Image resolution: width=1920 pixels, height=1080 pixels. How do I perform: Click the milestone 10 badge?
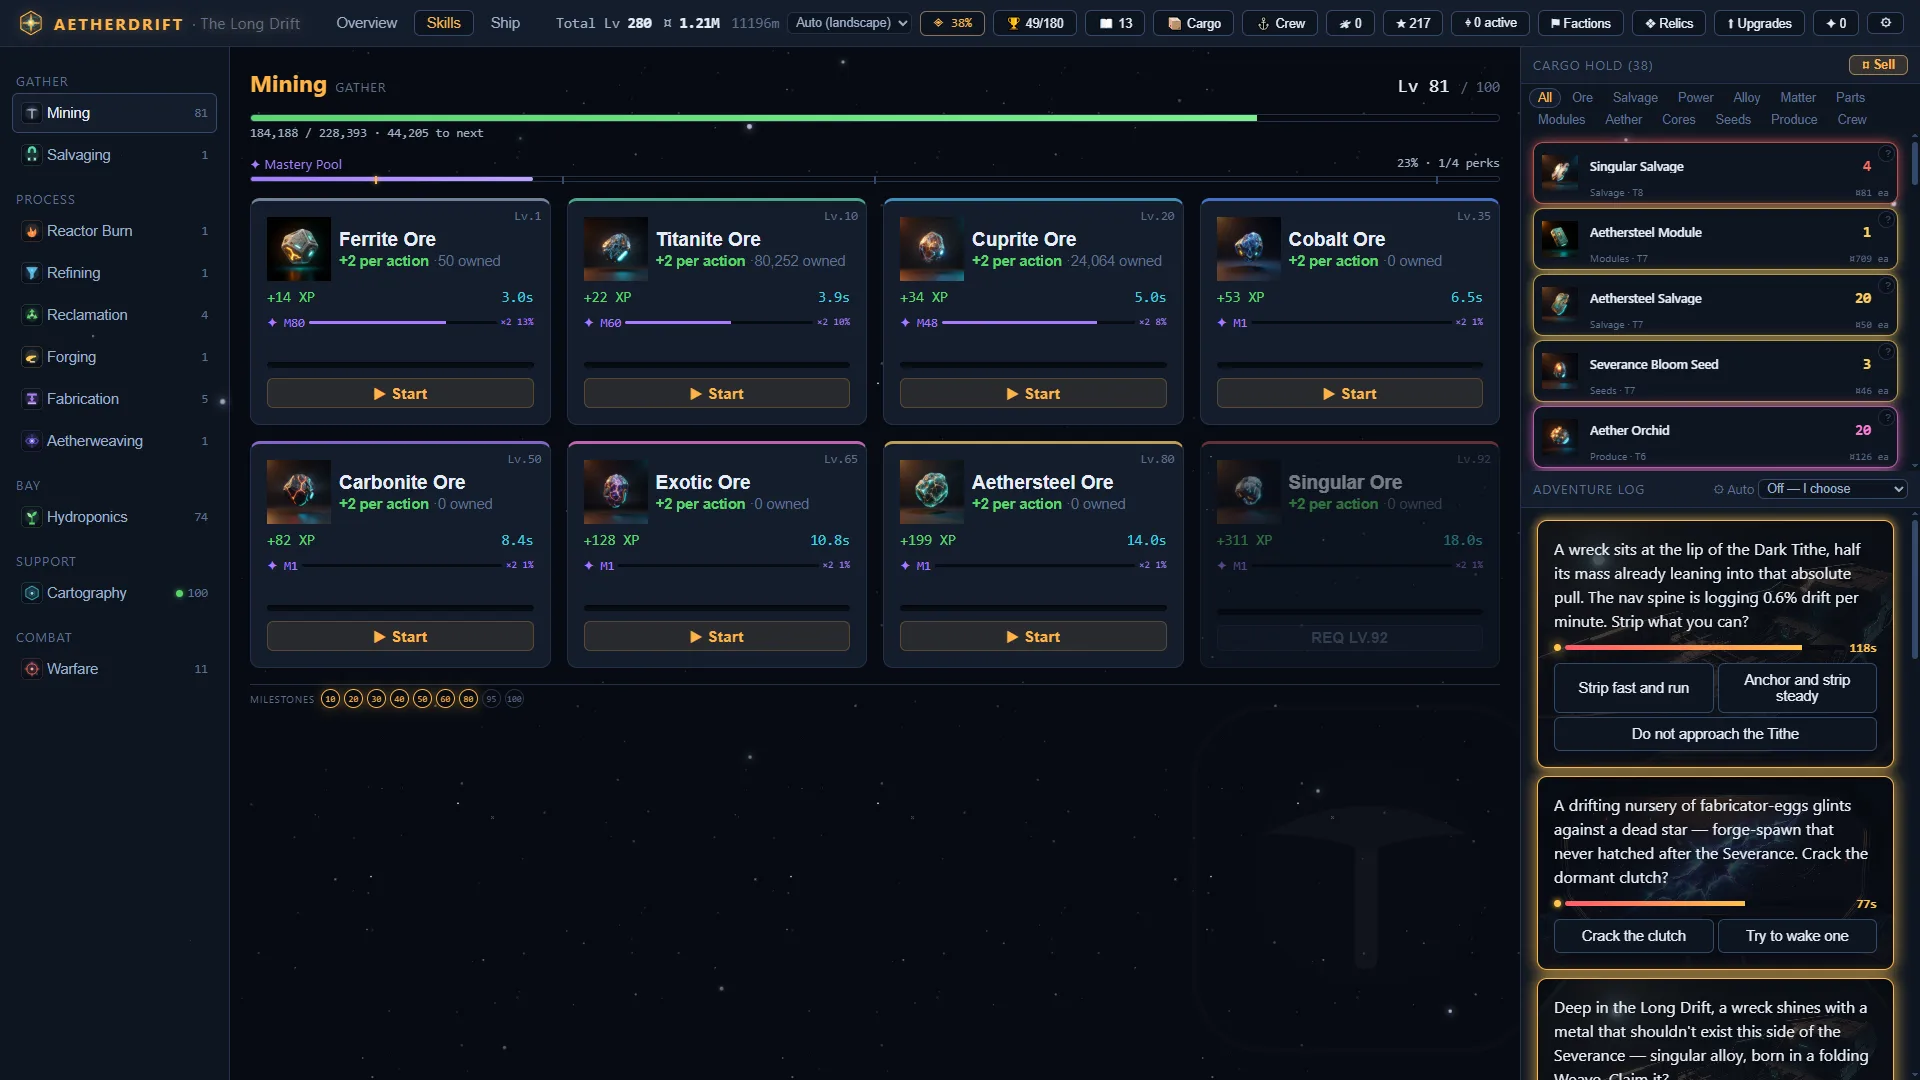pyautogui.click(x=330, y=699)
